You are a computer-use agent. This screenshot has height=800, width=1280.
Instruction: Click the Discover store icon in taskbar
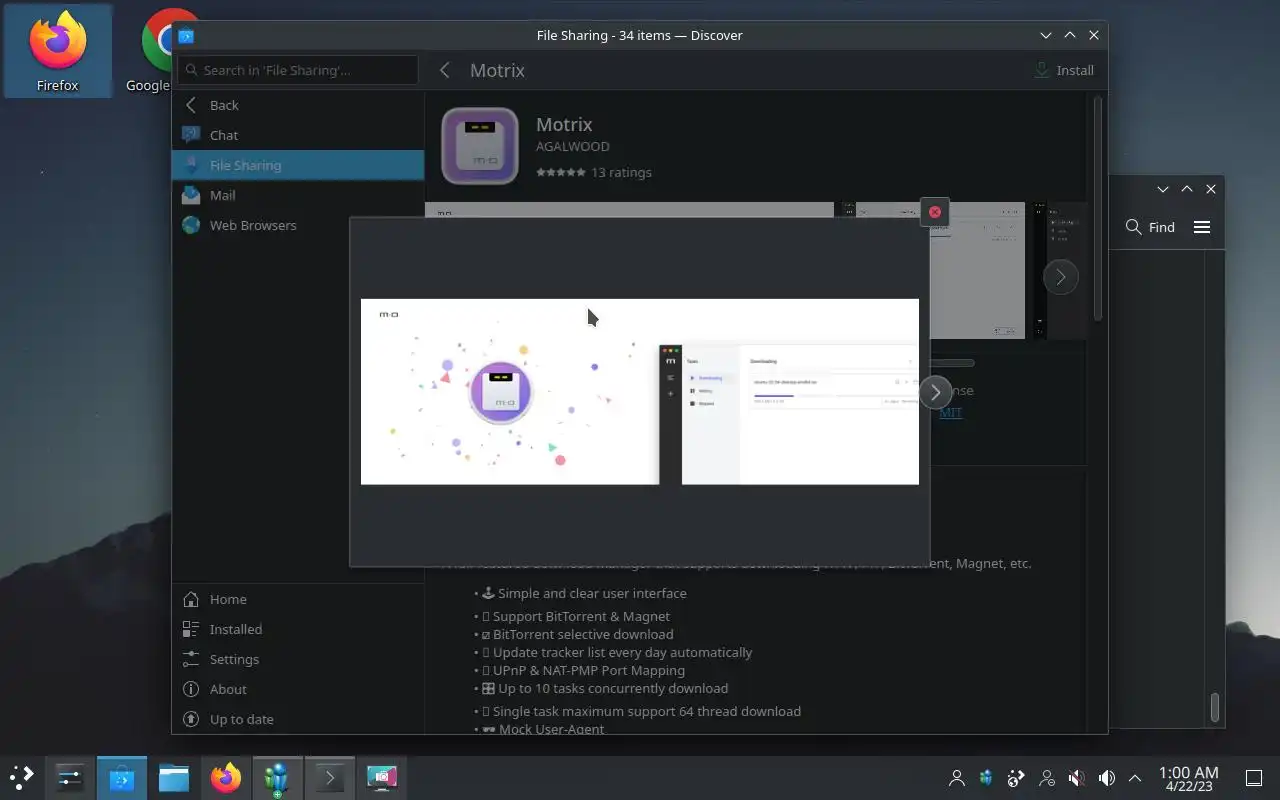[x=122, y=777]
